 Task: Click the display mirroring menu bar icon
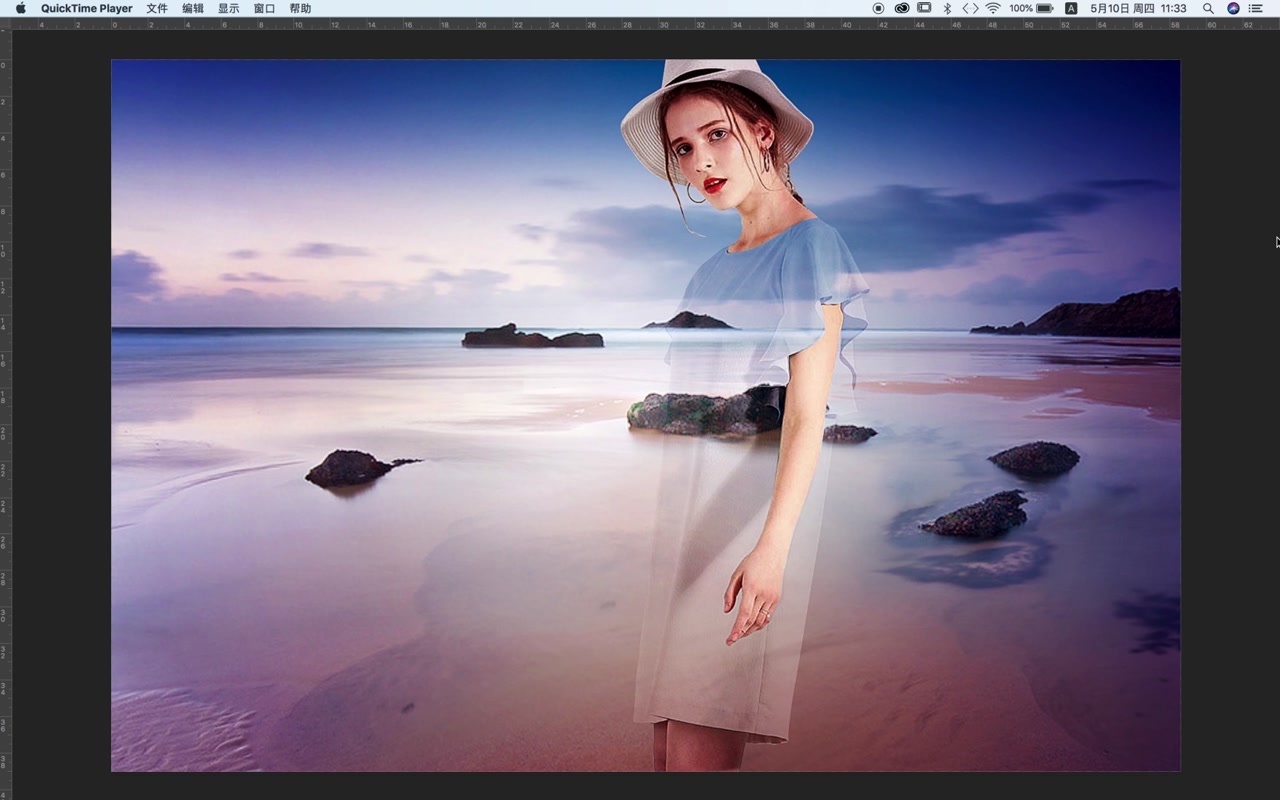[924, 8]
